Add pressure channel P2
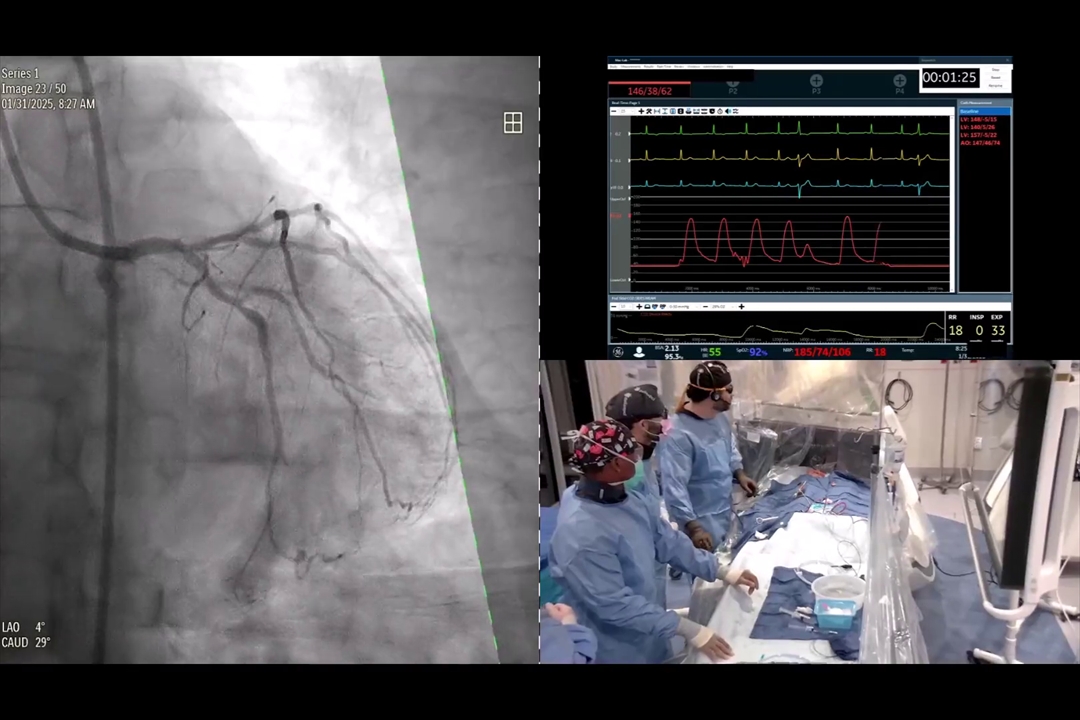 point(732,82)
